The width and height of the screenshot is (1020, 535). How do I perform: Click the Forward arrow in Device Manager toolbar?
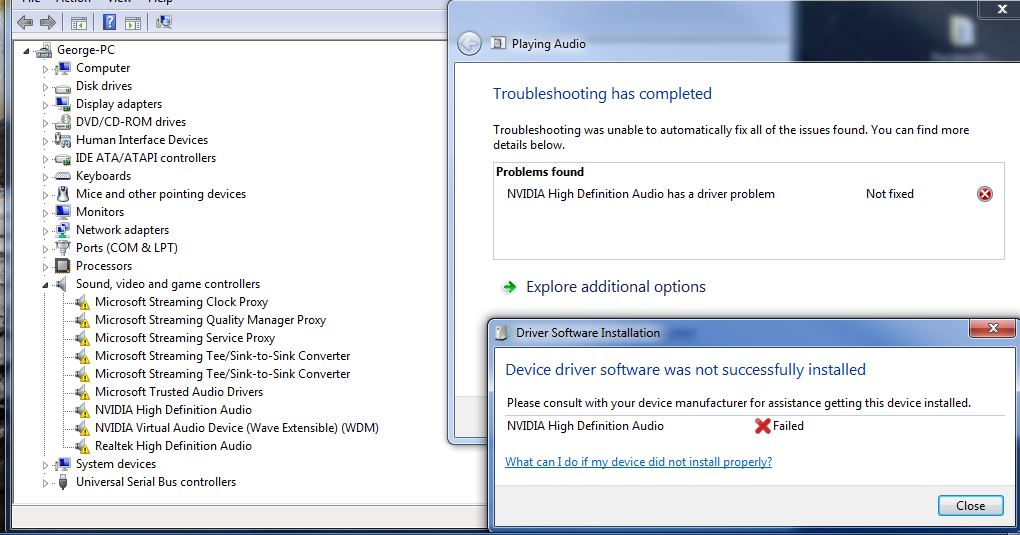click(x=47, y=23)
